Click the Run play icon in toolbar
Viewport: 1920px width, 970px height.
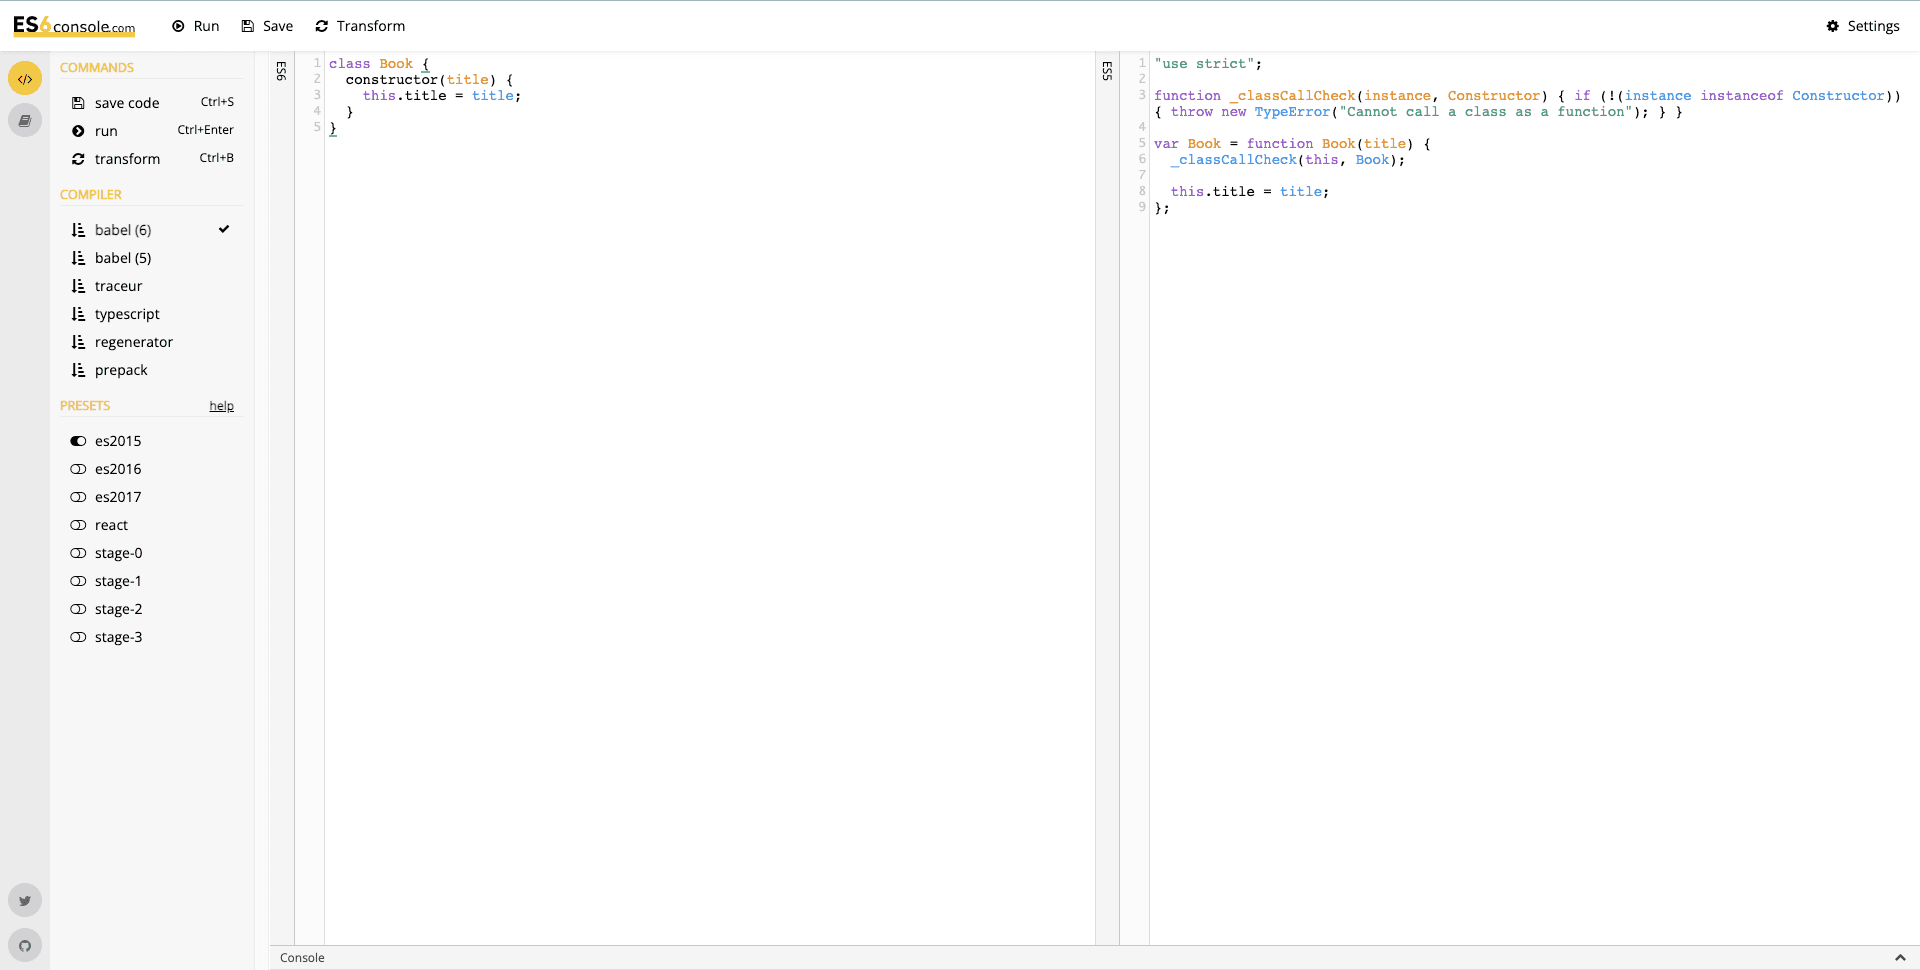tap(178, 26)
